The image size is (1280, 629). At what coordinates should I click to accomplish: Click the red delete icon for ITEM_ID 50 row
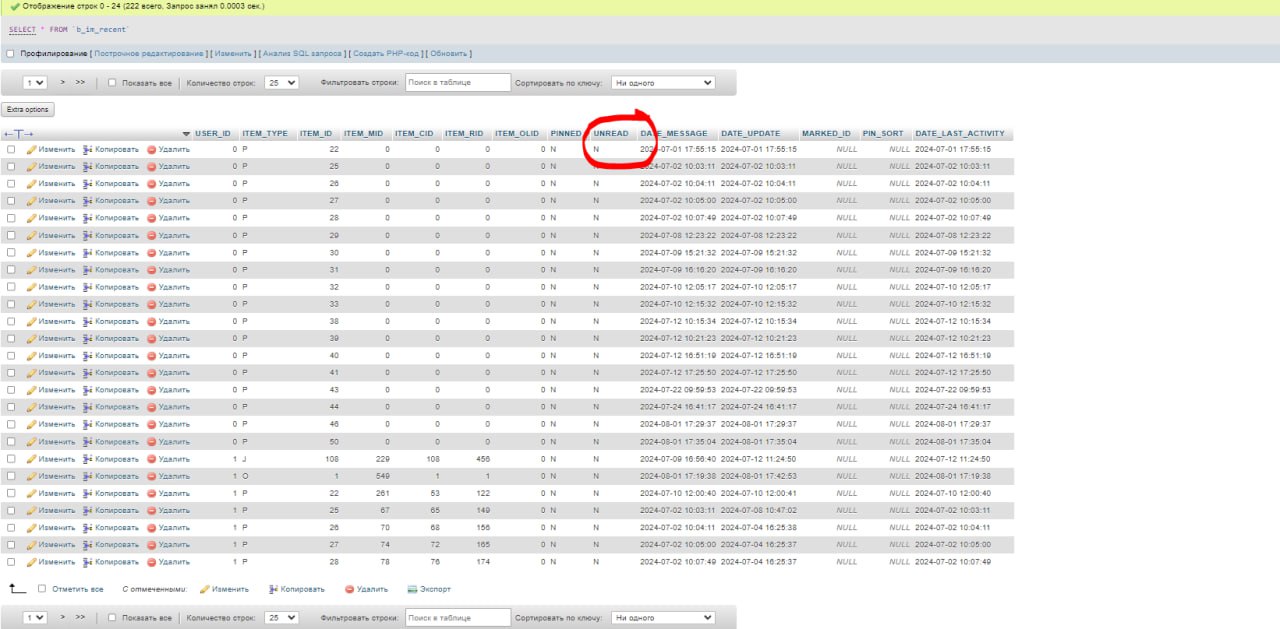pyautogui.click(x=152, y=442)
